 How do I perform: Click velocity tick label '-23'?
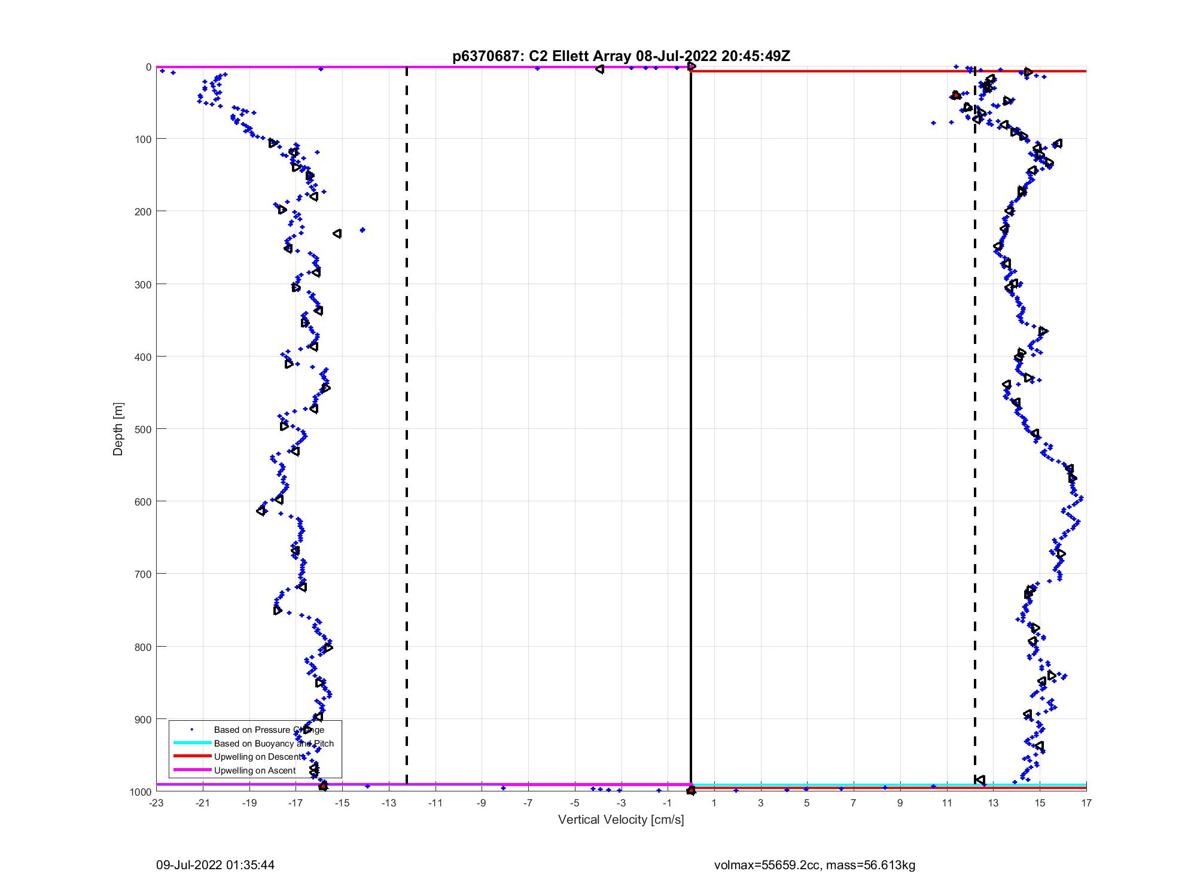point(156,802)
